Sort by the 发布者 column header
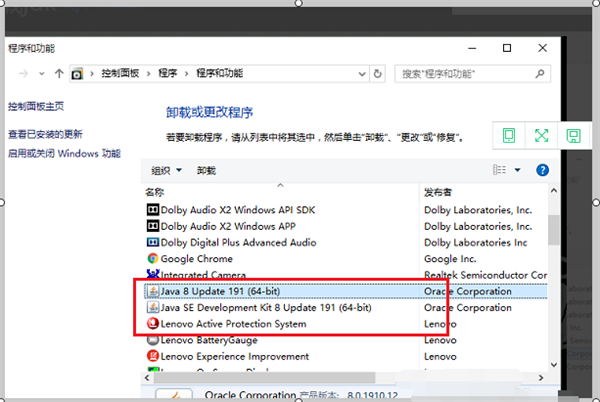The height and width of the screenshot is (402, 600). [x=438, y=192]
